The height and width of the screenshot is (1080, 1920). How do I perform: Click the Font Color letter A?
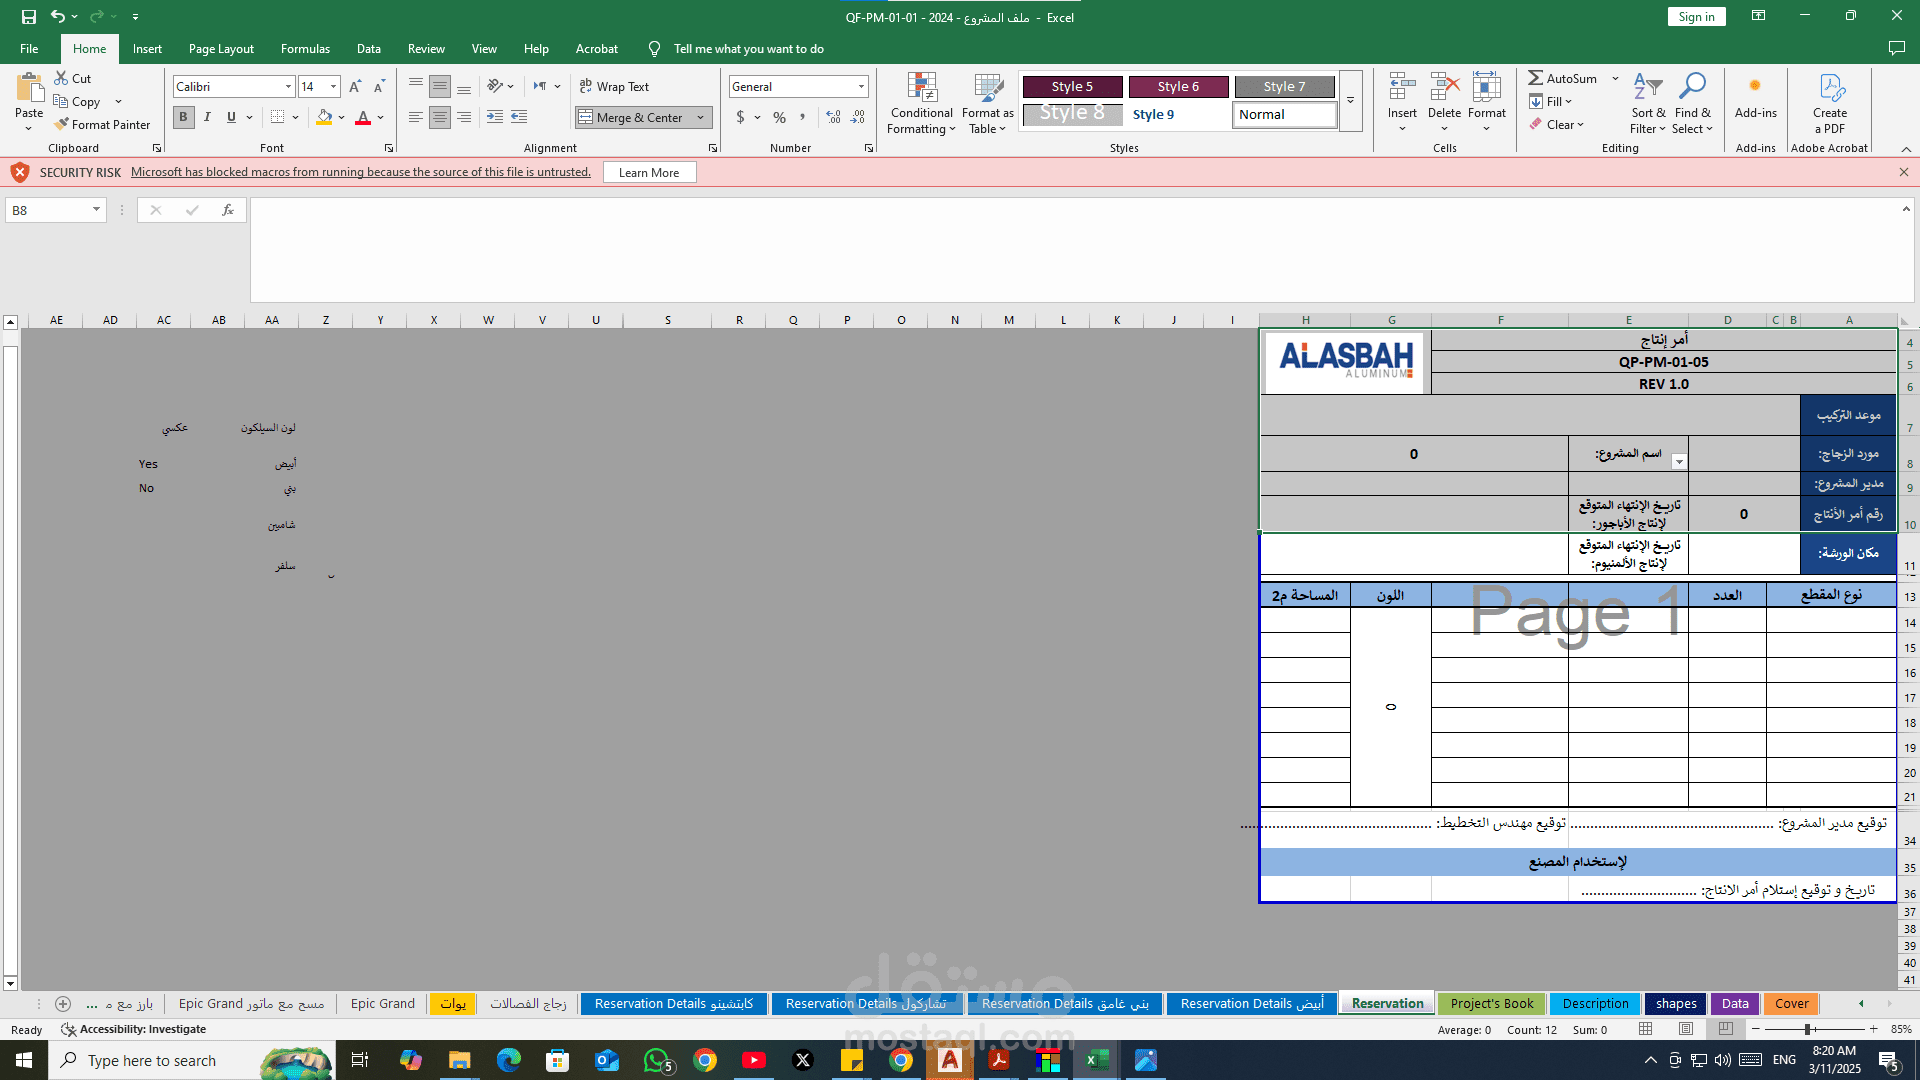pos(363,117)
